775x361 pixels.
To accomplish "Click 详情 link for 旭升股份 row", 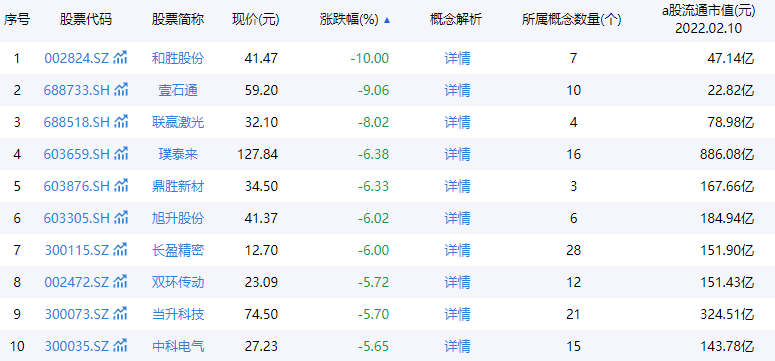I will pyautogui.click(x=457, y=219).
